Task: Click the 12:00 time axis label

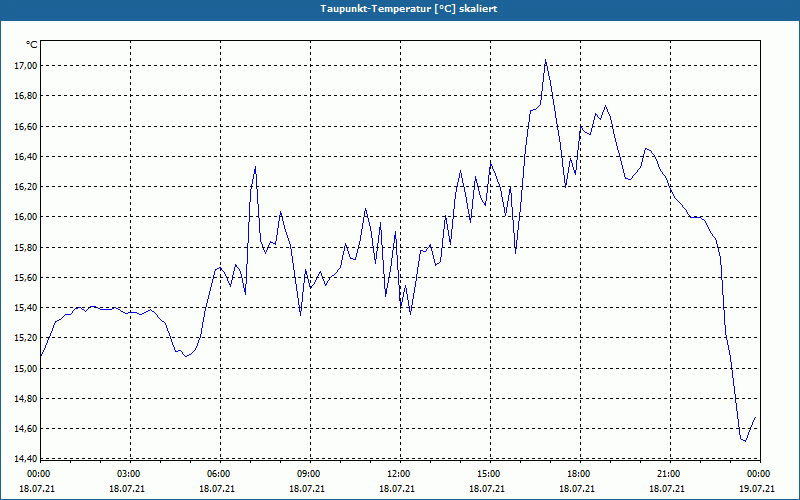Action: 399,474
